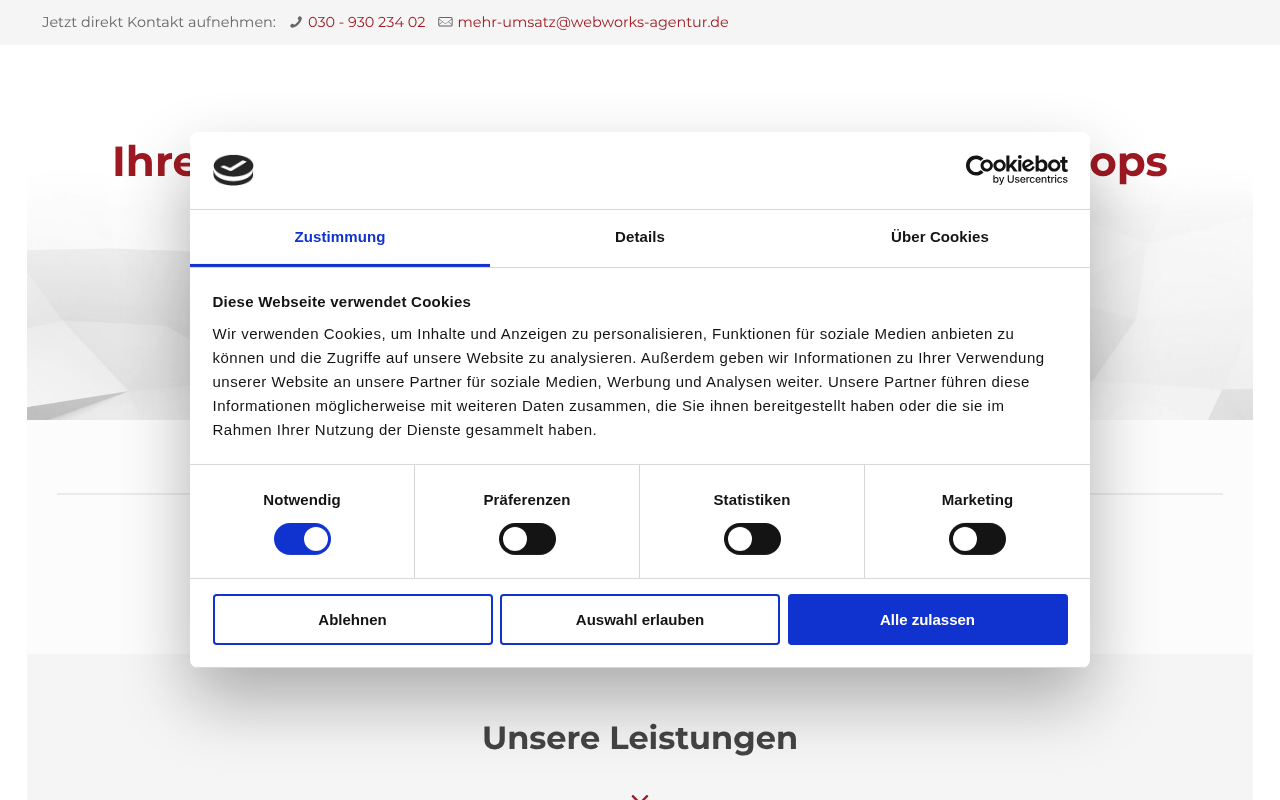Enable the Statistiken cookie switch
1280x800 pixels.
pos(752,539)
